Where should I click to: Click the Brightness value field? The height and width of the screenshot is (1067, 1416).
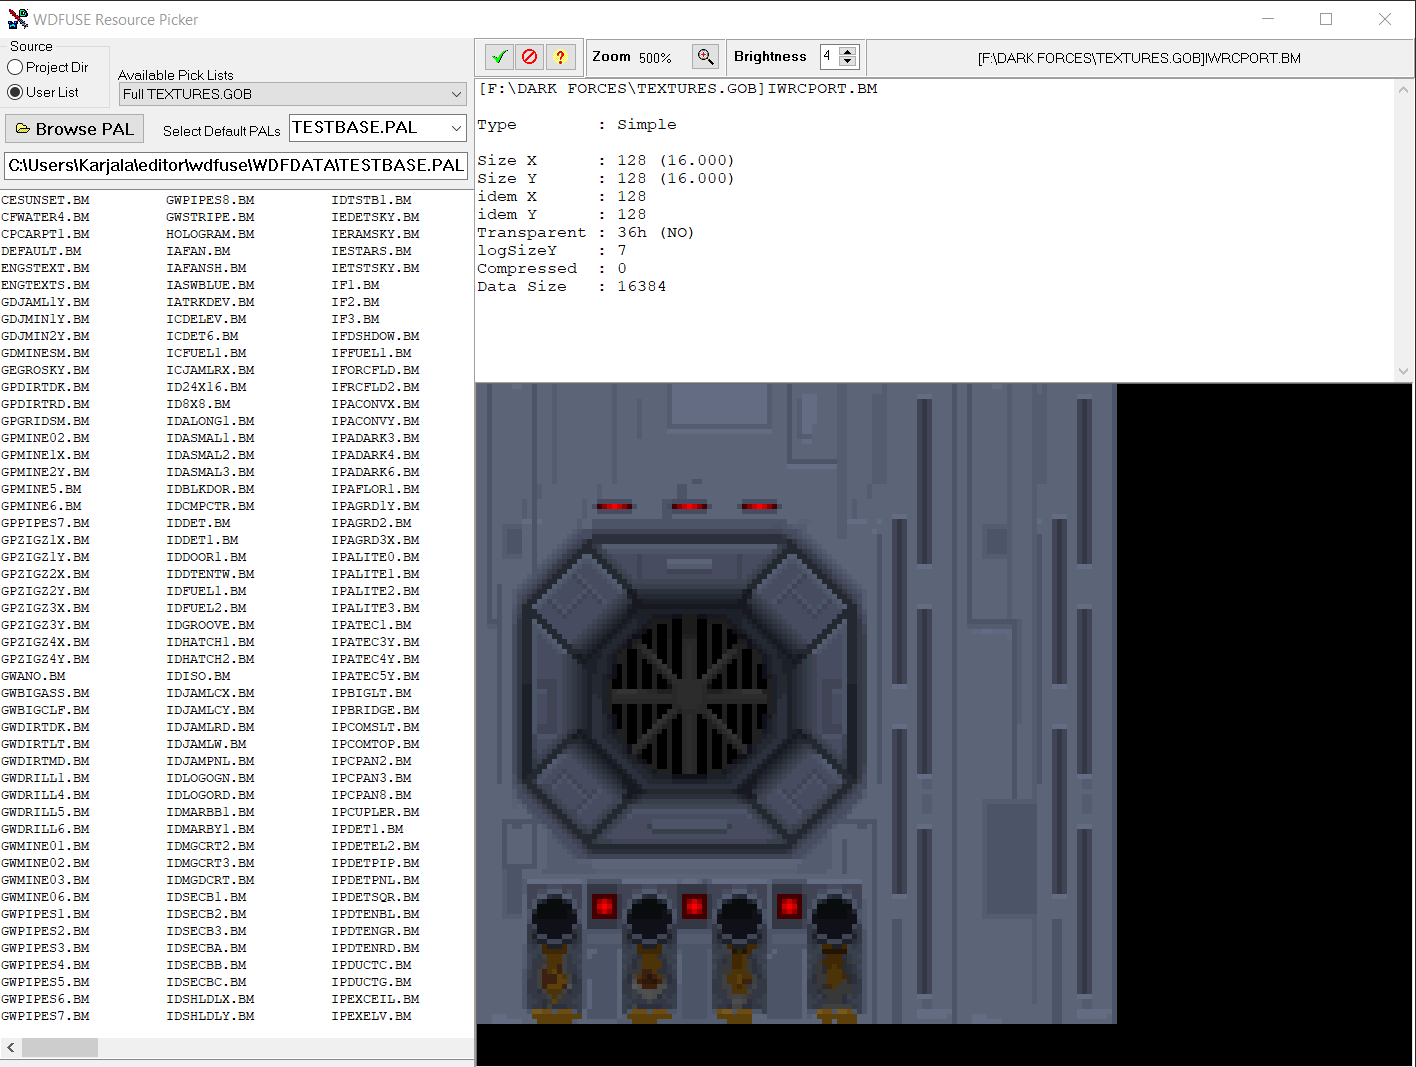tap(829, 57)
